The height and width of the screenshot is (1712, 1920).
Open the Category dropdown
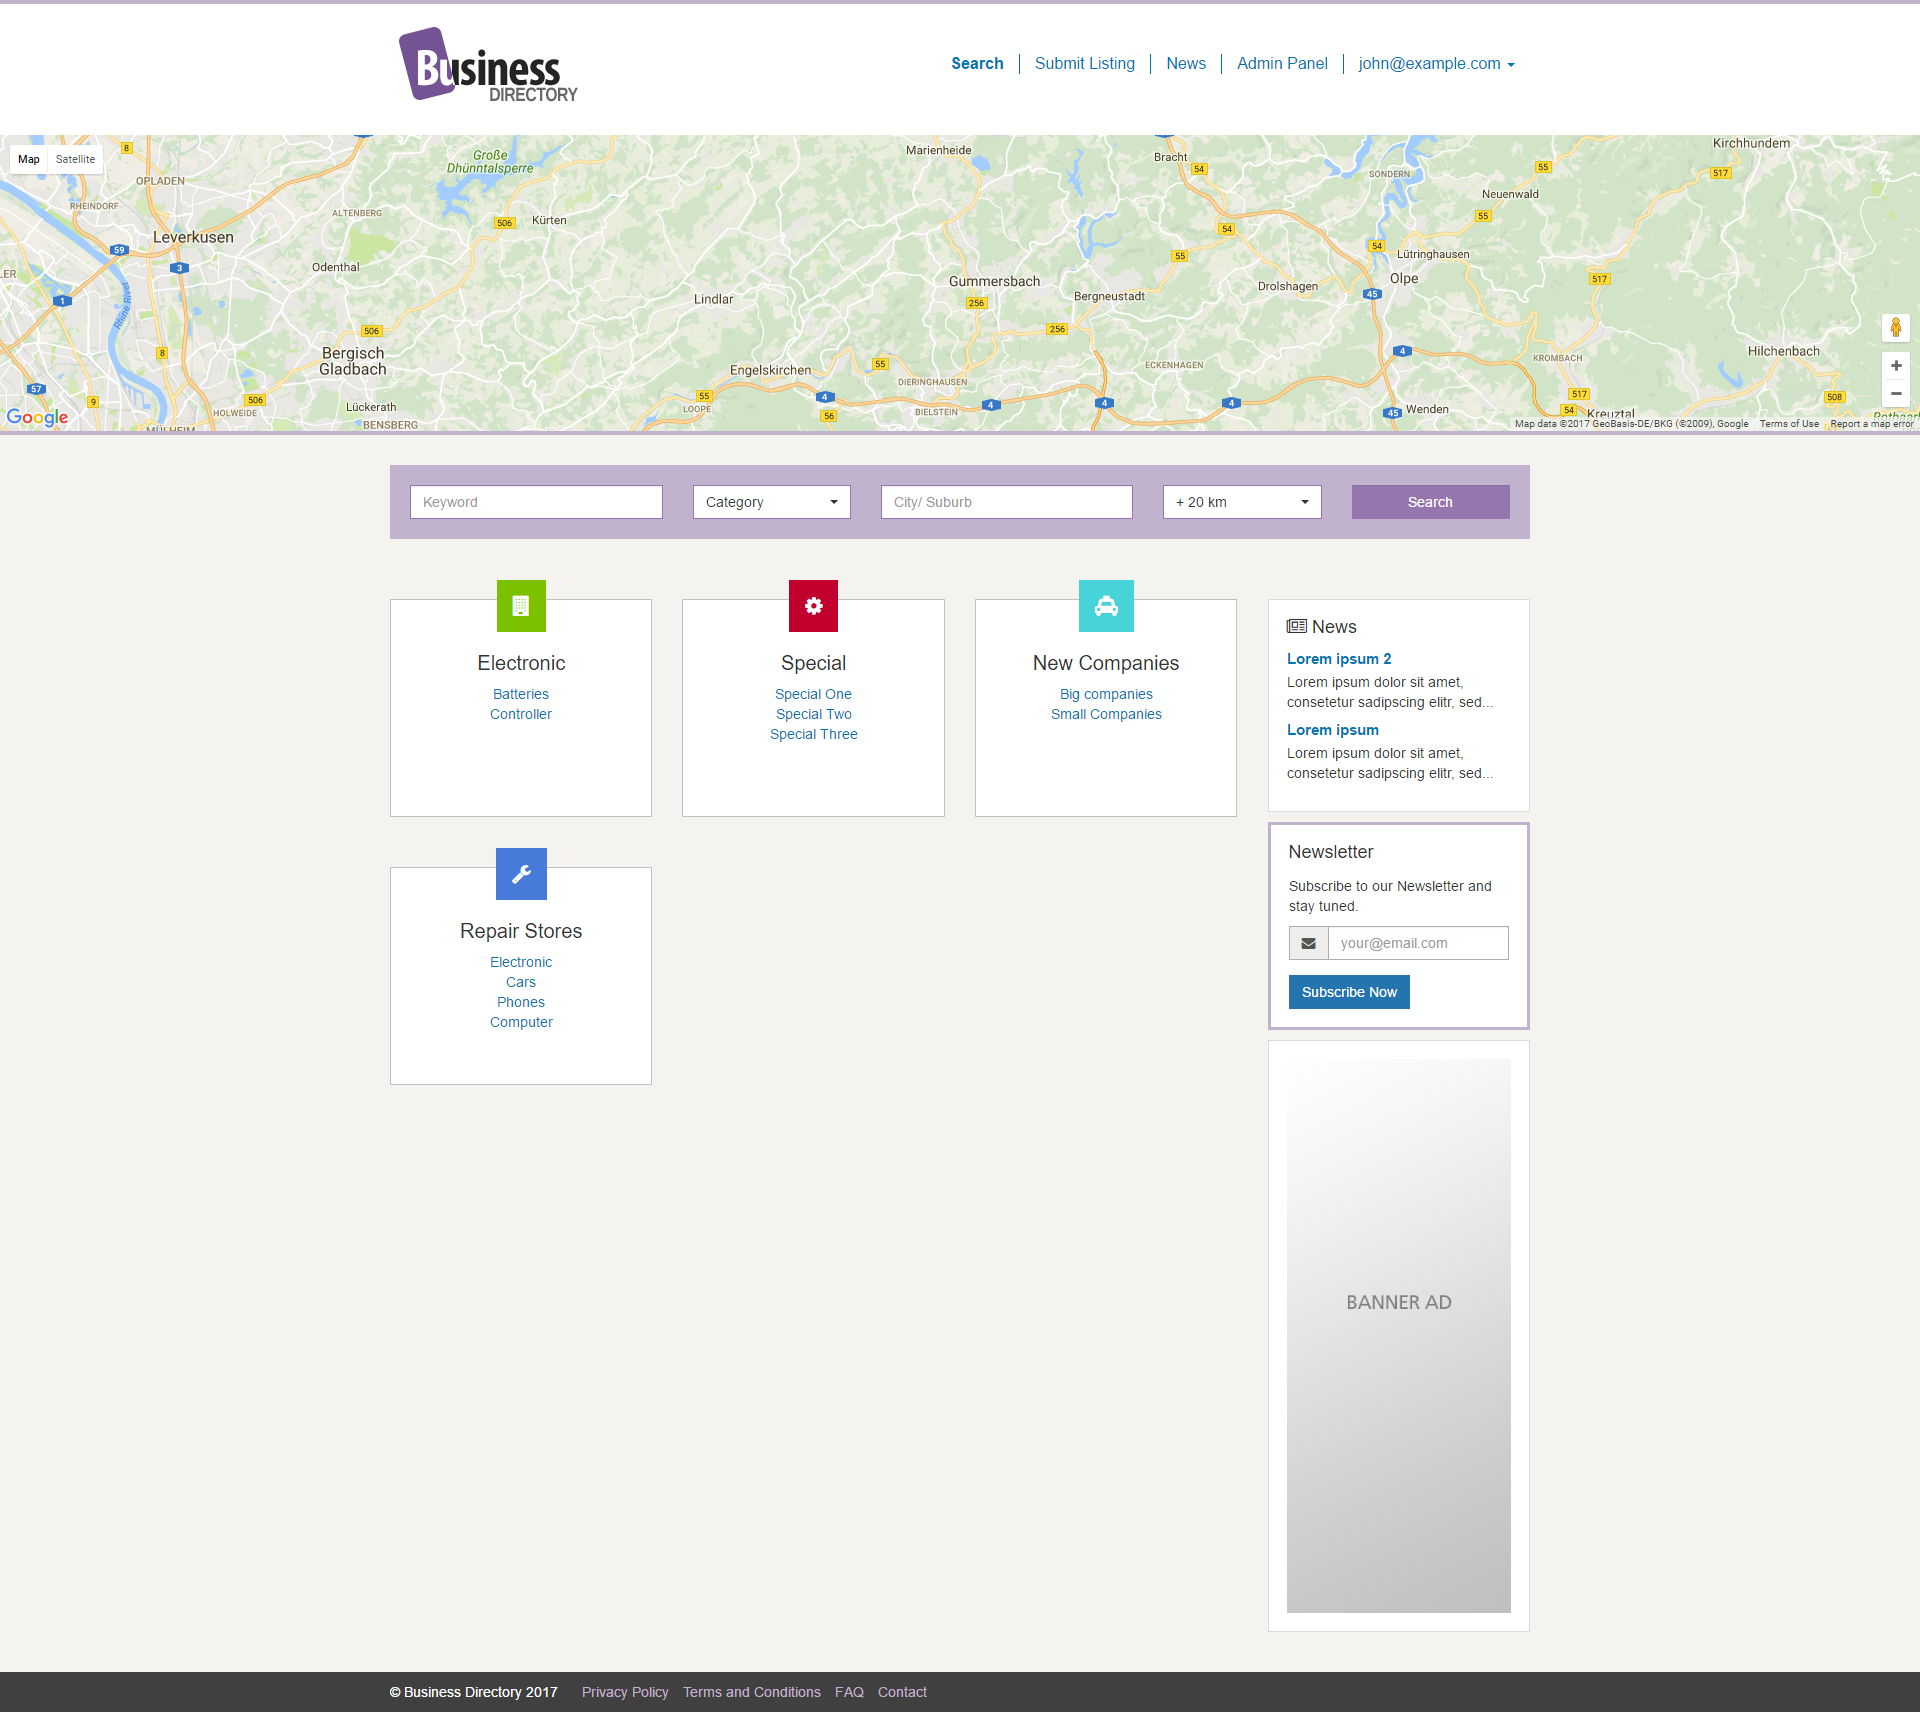pyautogui.click(x=771, y=502)
